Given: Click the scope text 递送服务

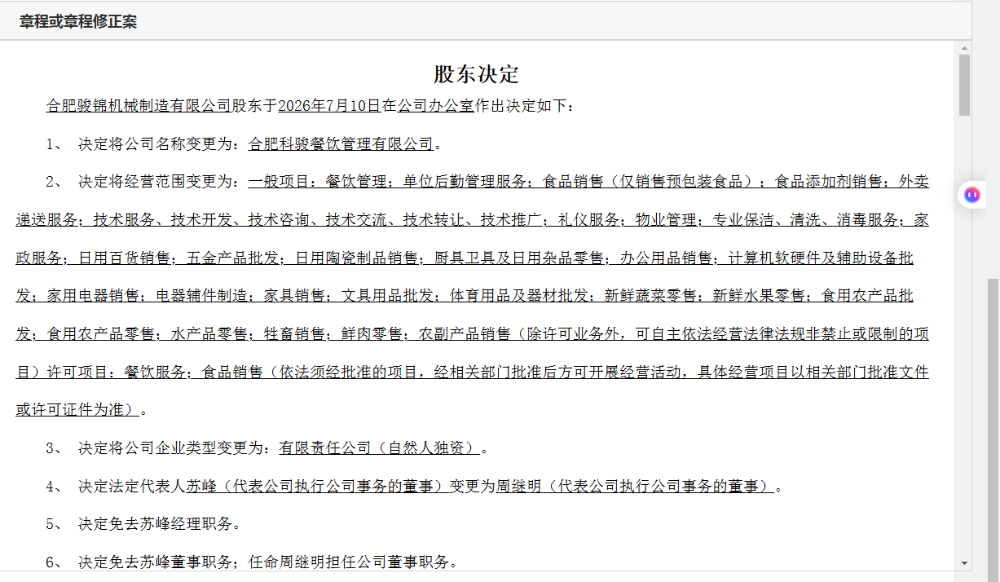Looking at the screenshot, I should [47, 220].
